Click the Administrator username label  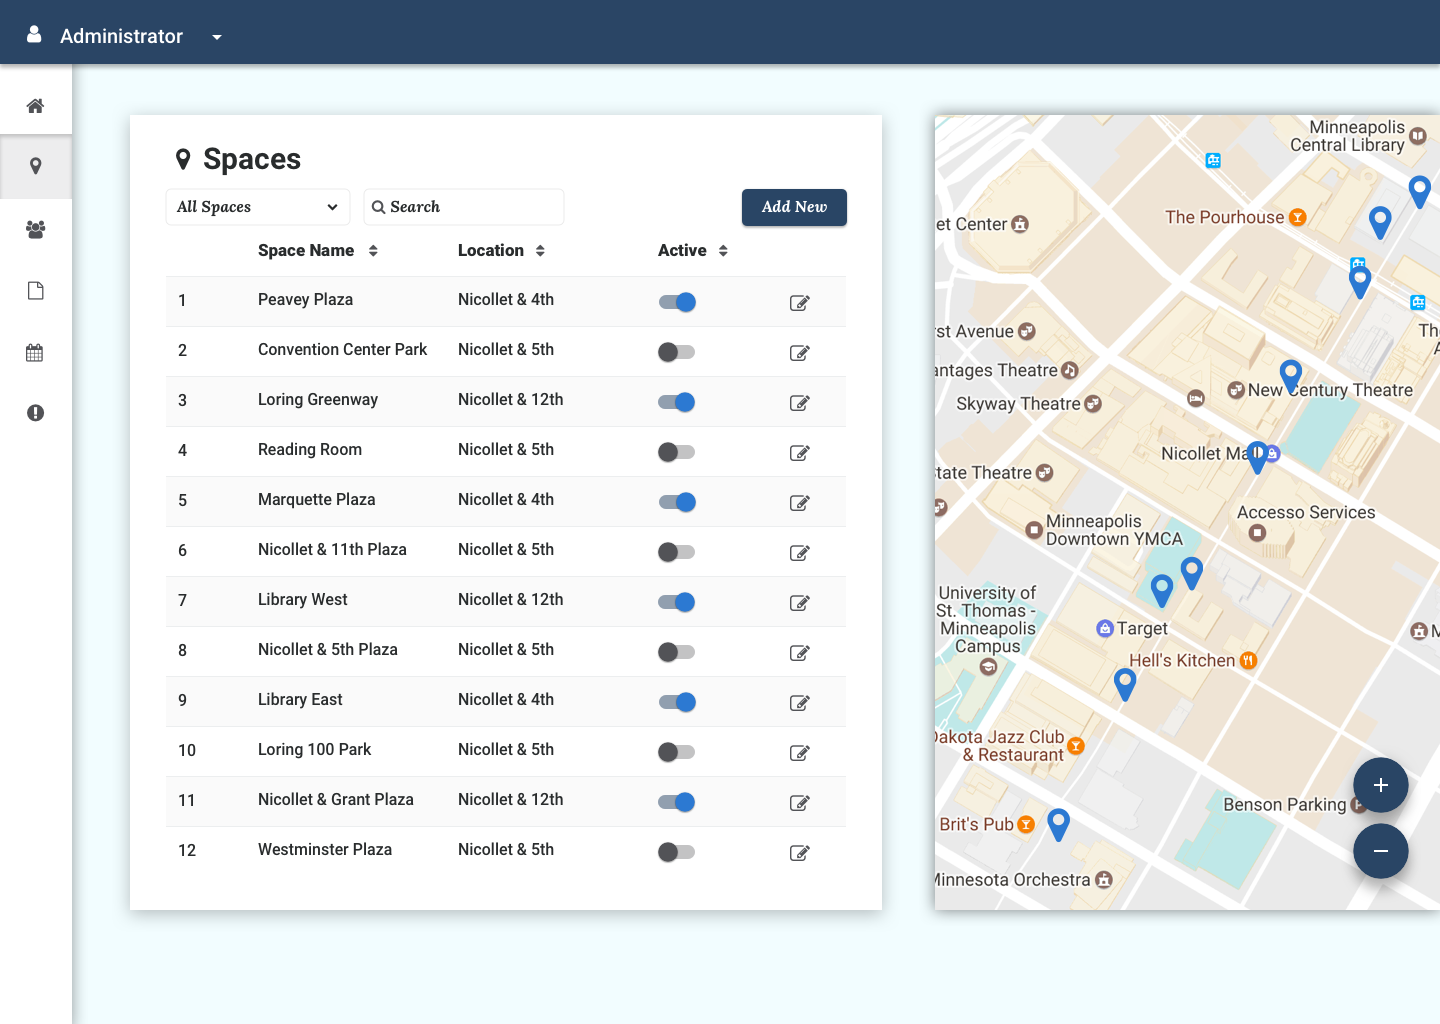[x=122, y=36]
